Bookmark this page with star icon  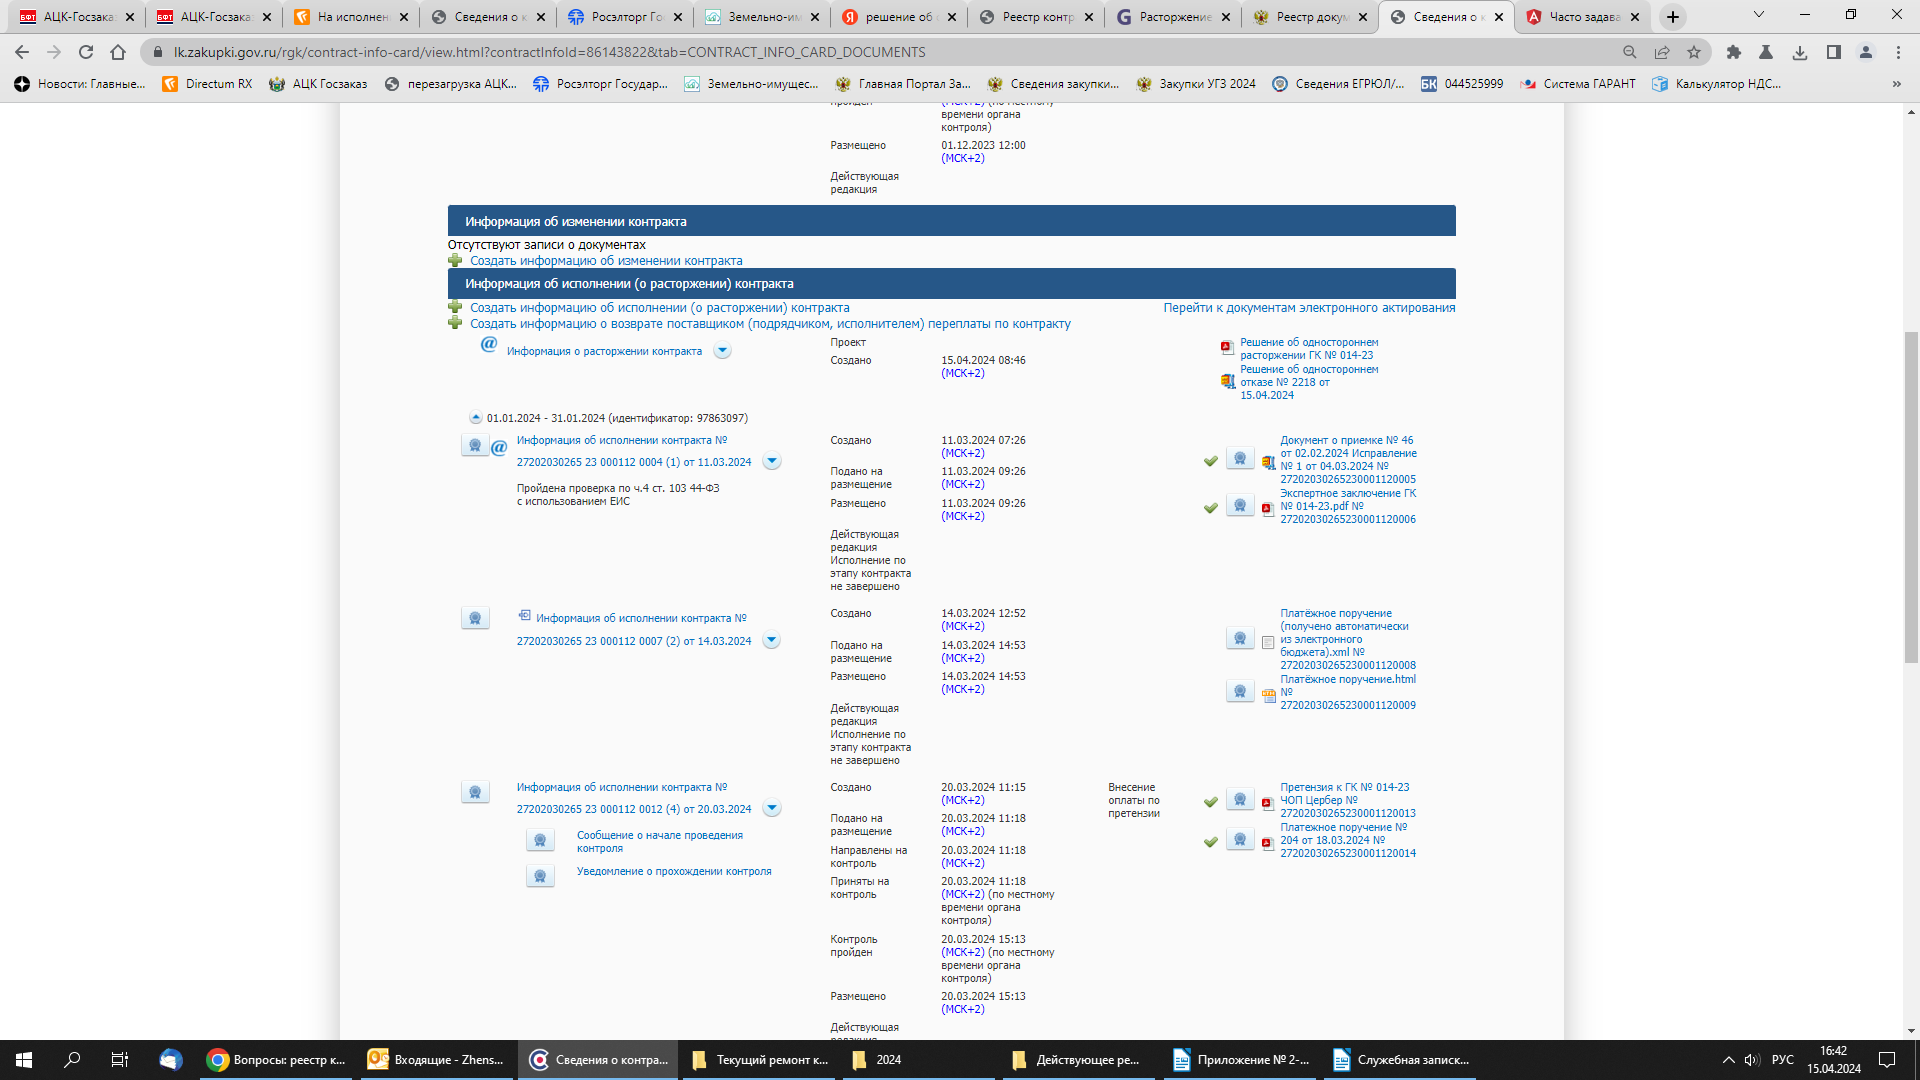click(x=1694, y=52)
